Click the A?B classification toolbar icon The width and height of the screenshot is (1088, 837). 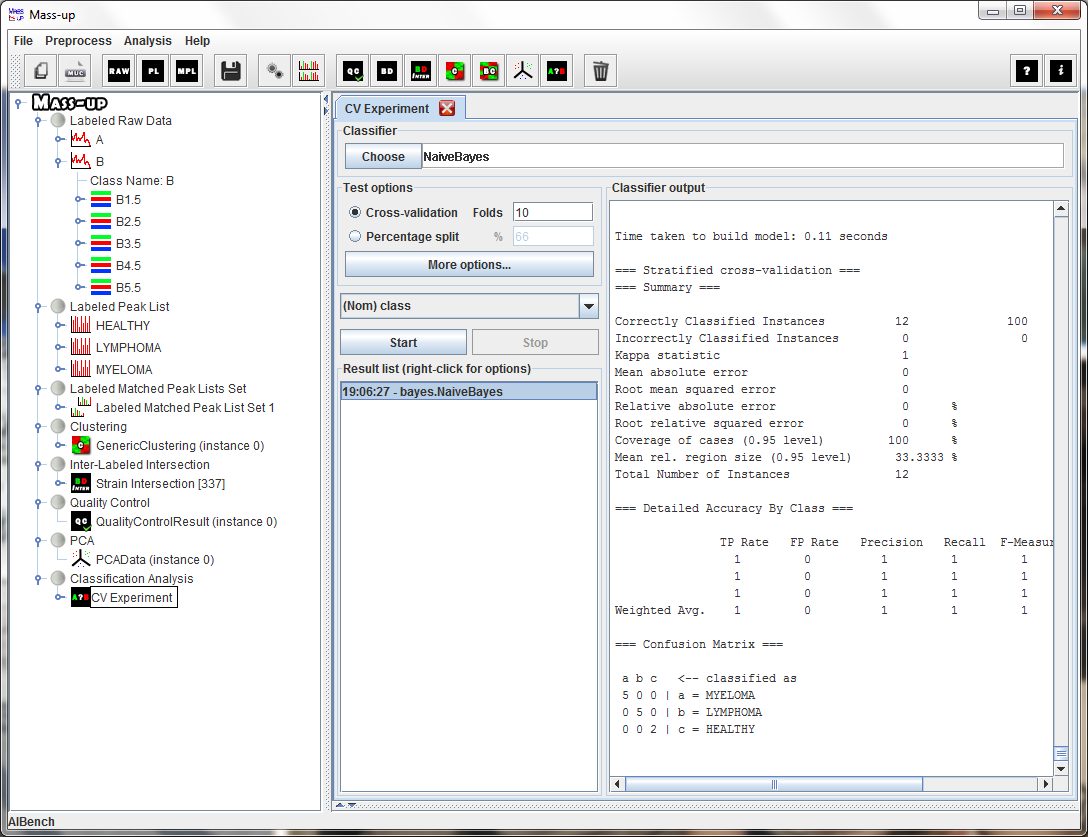pyautogui.click(x=556, y=71)
